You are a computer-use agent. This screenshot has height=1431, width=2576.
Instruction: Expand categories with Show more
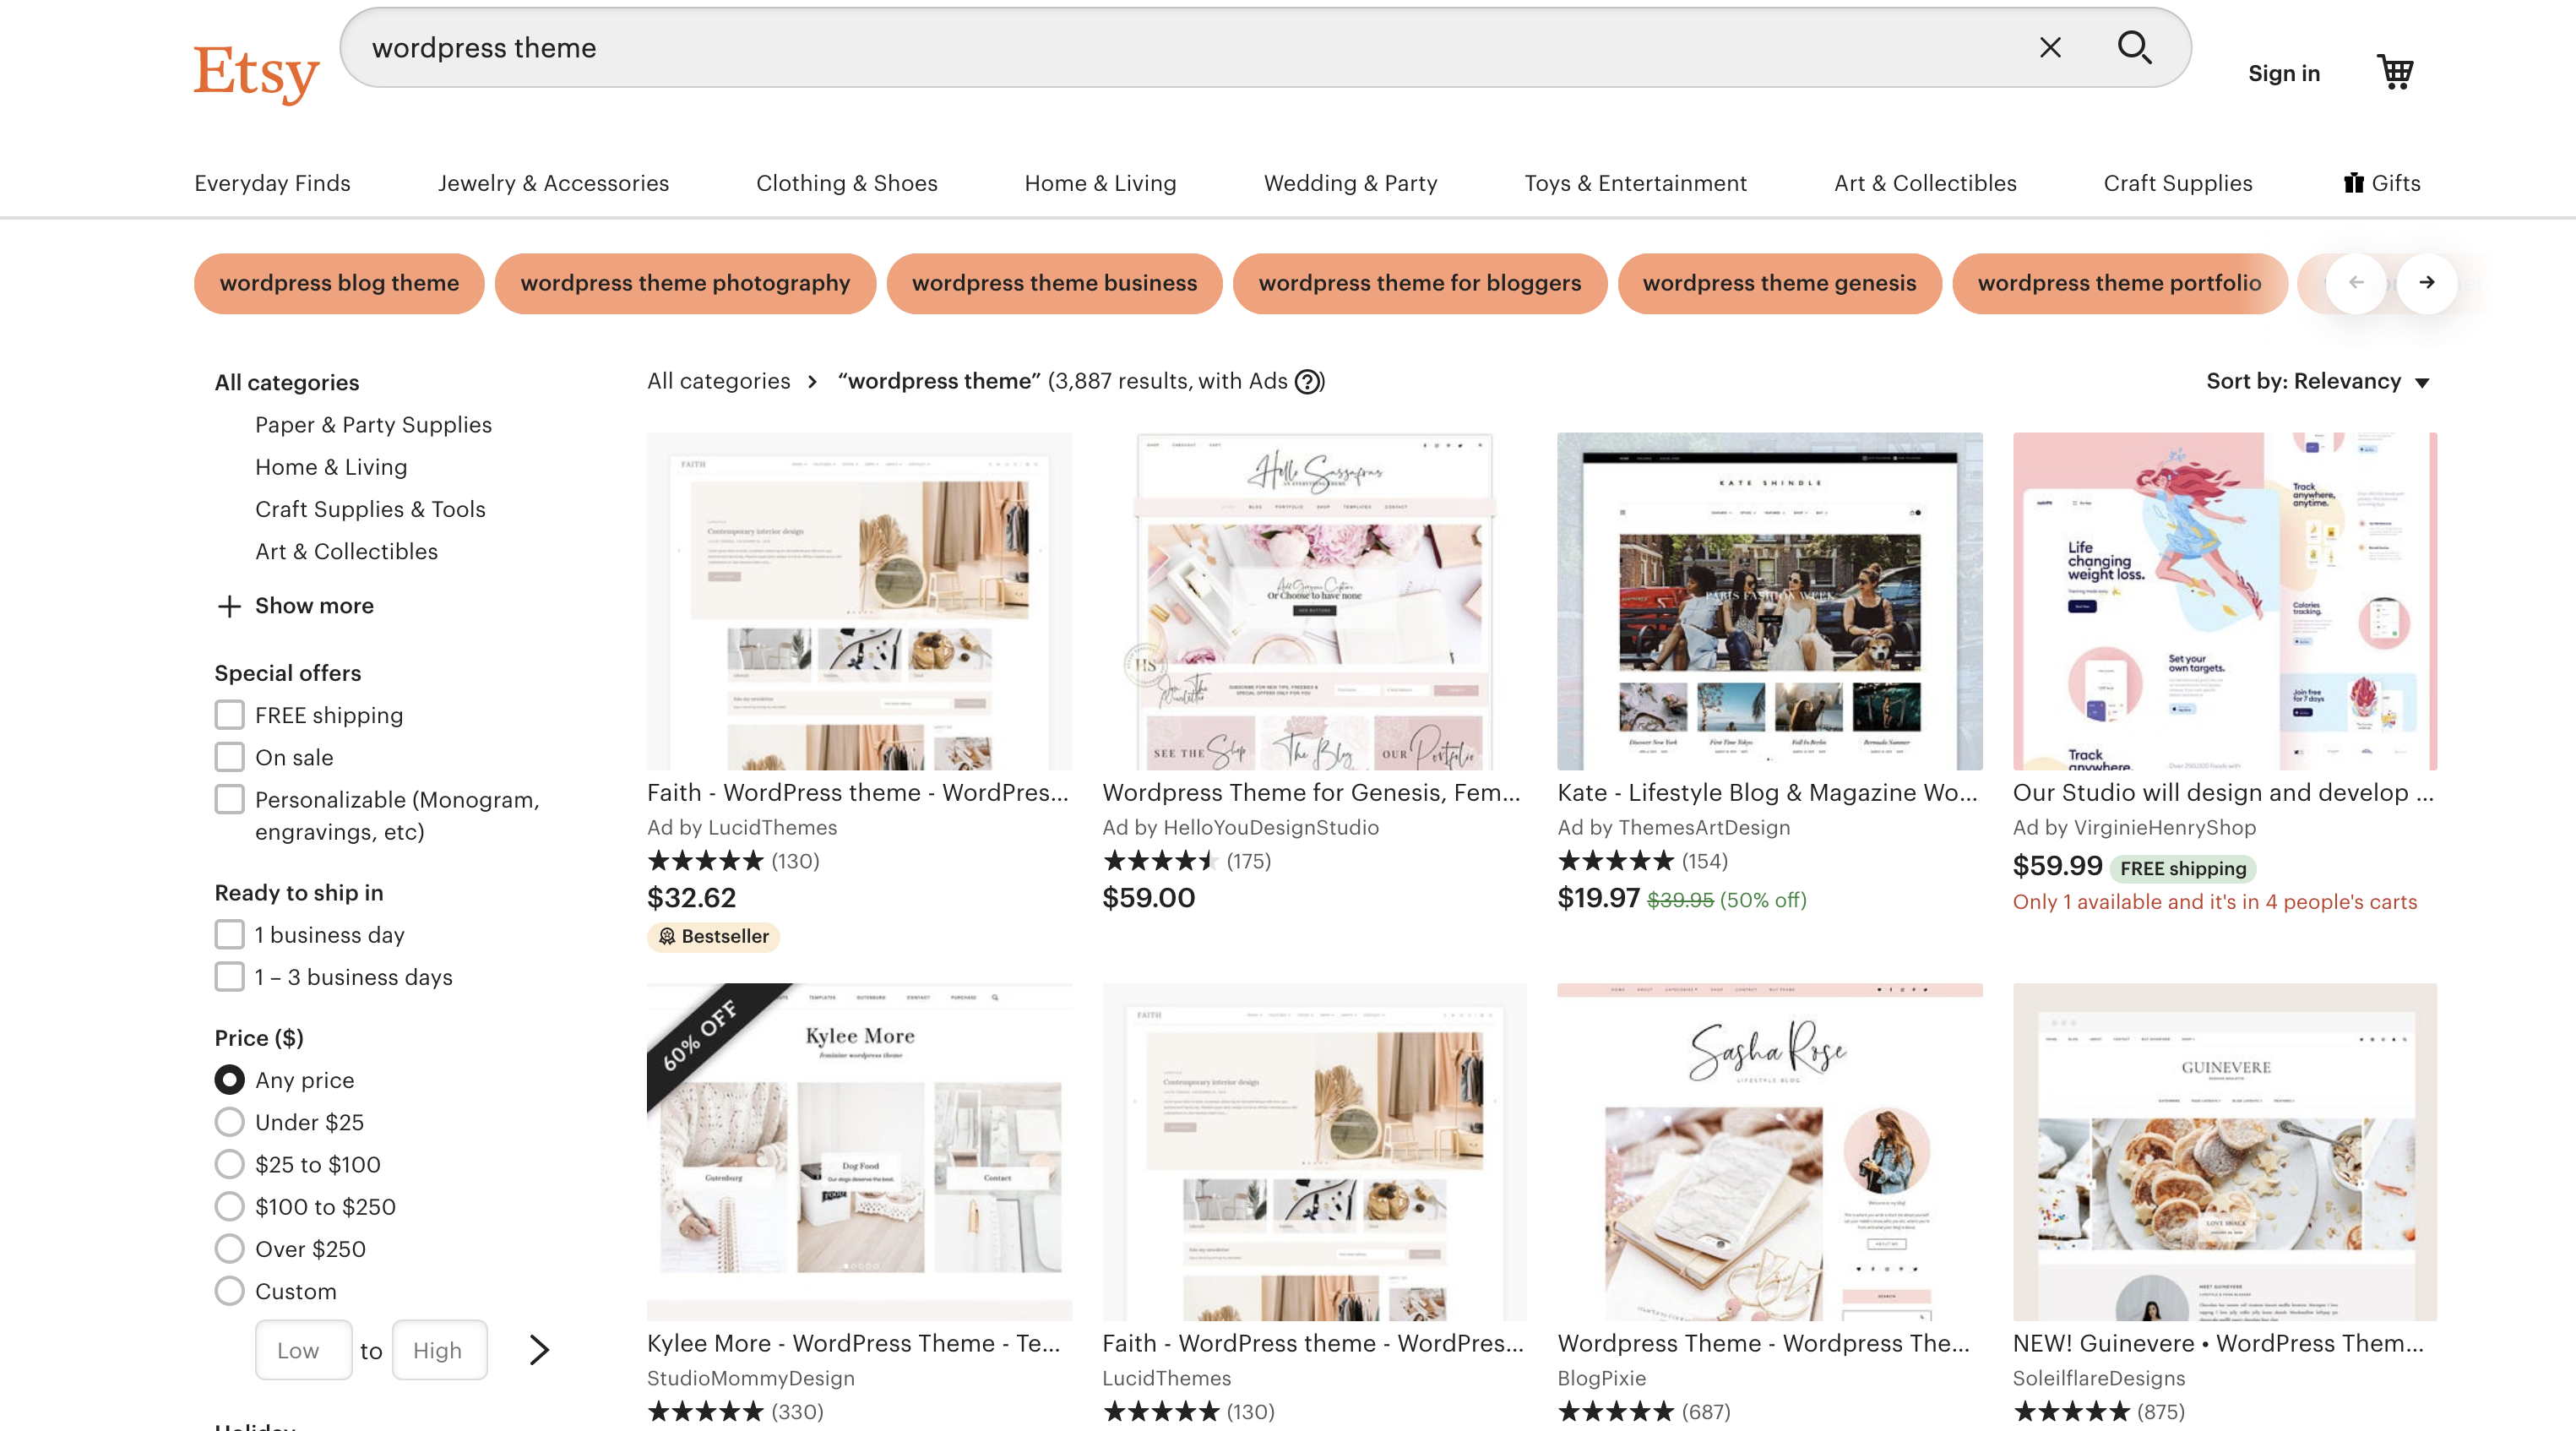pyautogui.click(x=313, y=605)
